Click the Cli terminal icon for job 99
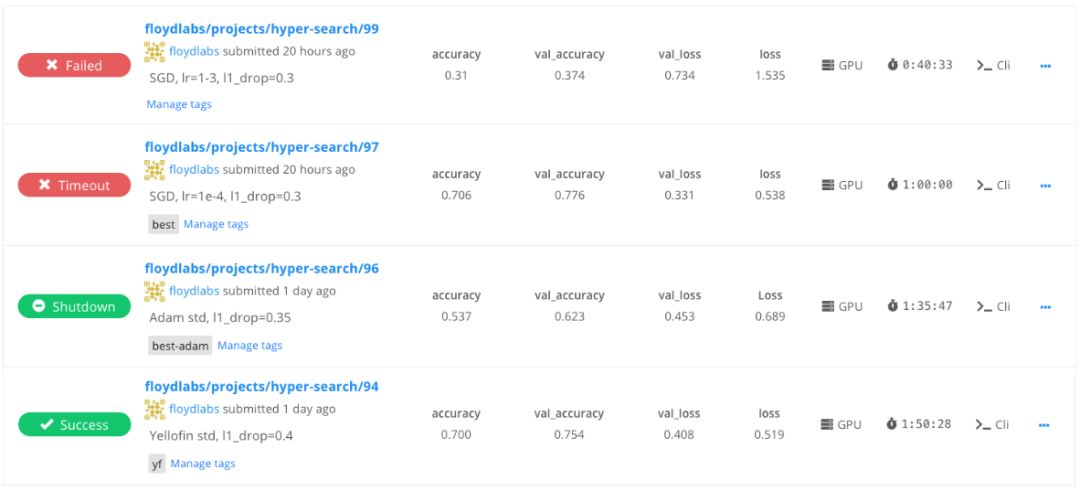 pos(984,66)
